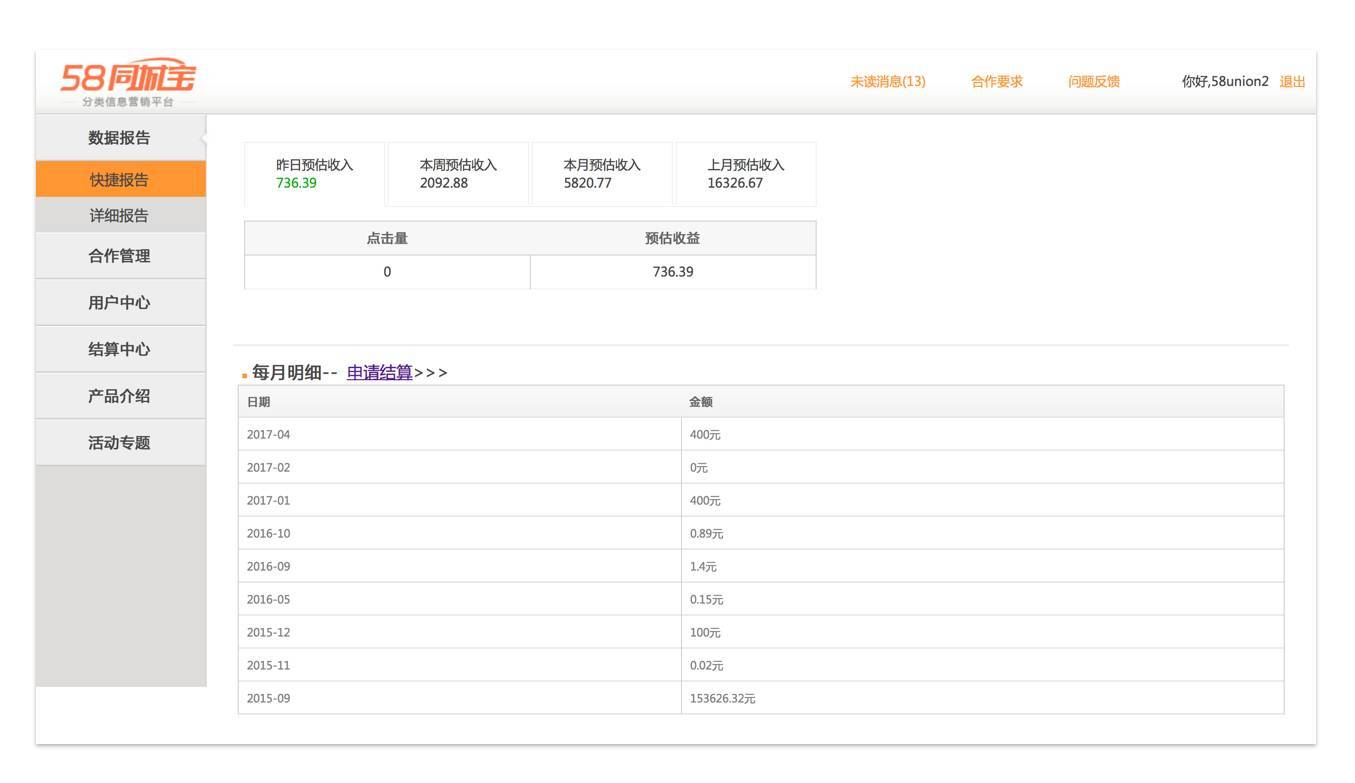Select 快捷报告 in the sidebar
1355x783 pixels.
(x=120, y=179)
